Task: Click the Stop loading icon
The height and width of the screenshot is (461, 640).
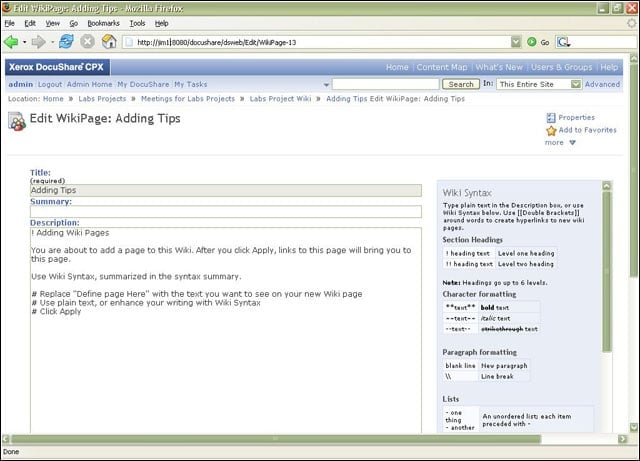Action: click(x=87, y=42)
